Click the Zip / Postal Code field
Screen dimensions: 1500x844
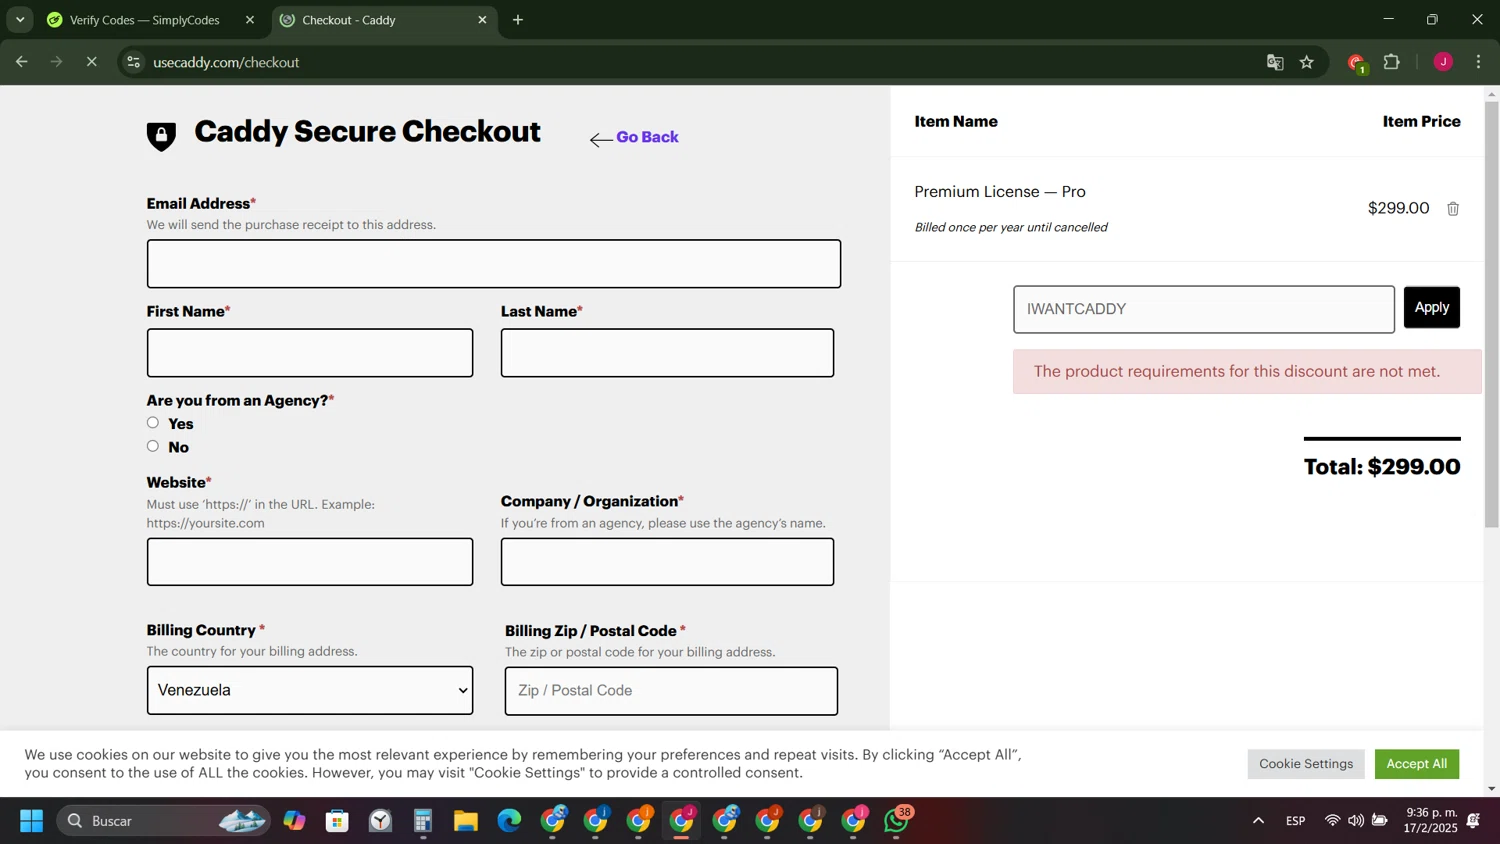(671, 691)
